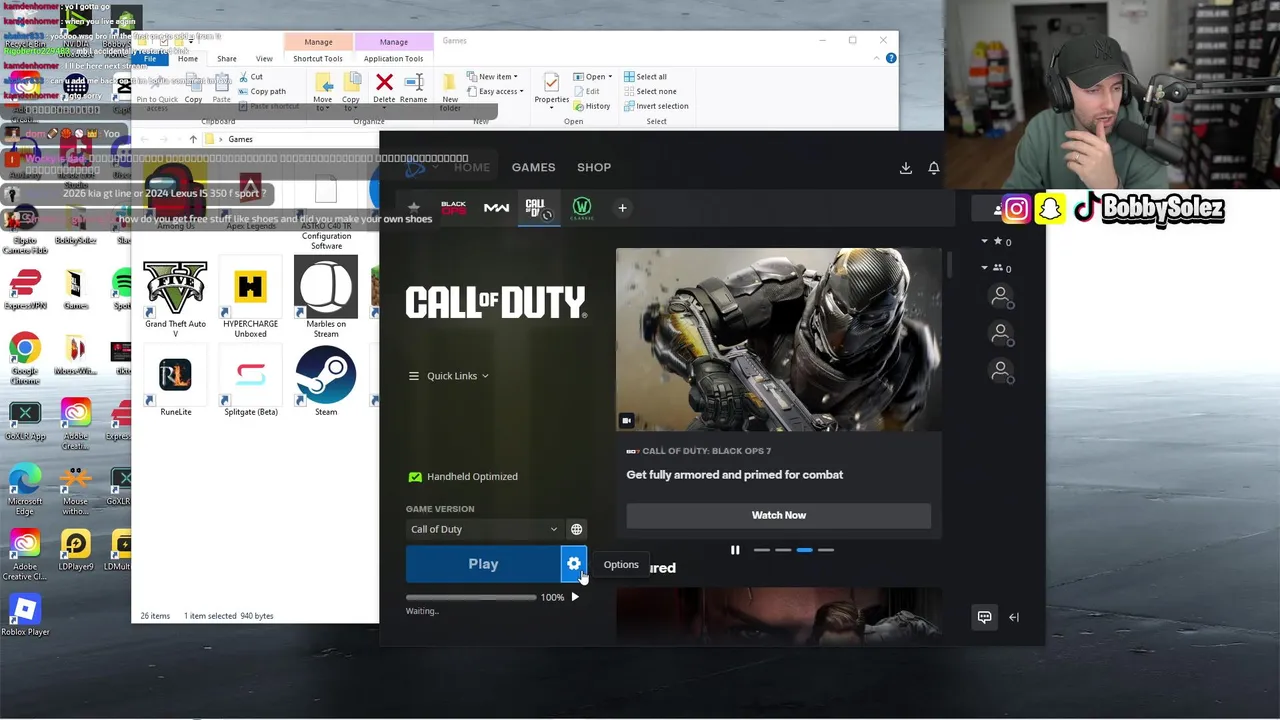Select HYPERCHARGE Unboxed shortcut

pos(250,298)
